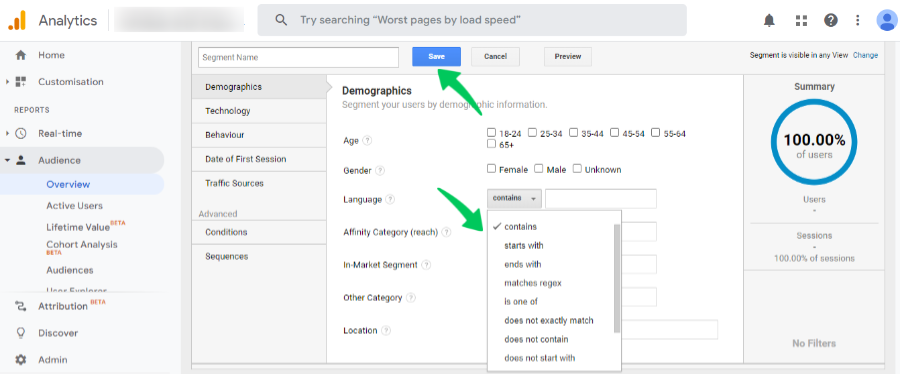The height and width of the screenshot is (375, 900).
Task: Click the Customisation dashboard icon
Action: (x=21, y=82)
